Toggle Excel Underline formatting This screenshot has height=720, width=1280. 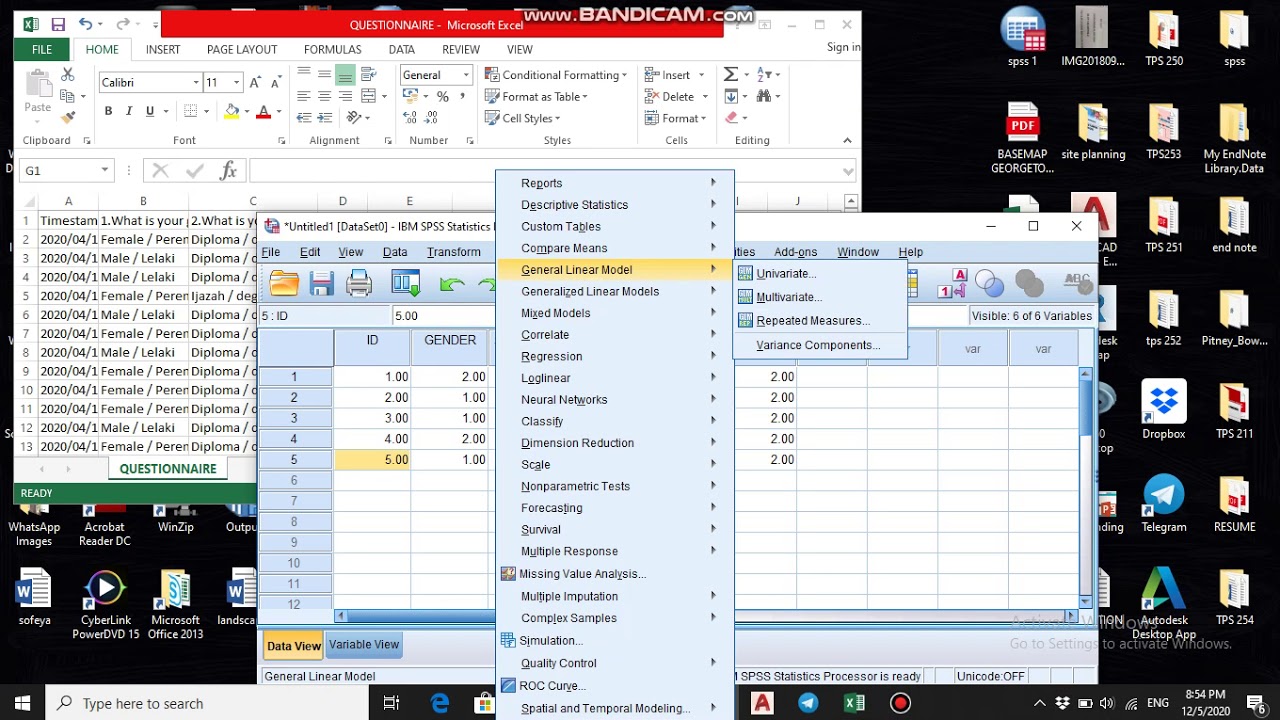tap(150, 111)
